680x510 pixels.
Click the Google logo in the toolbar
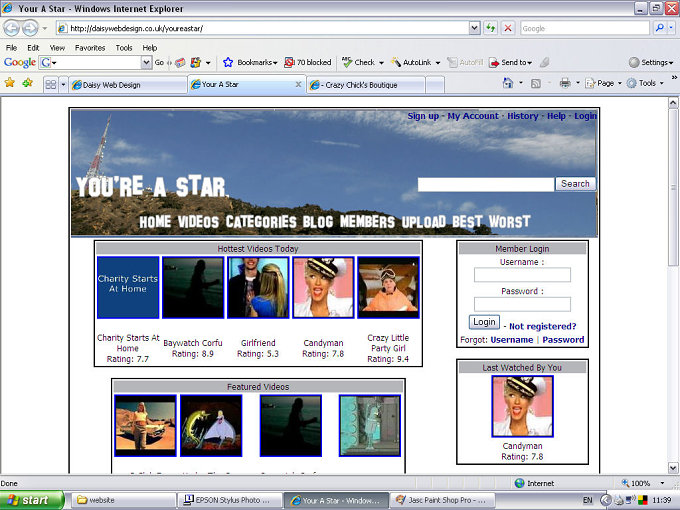click(x=20, y=62)
